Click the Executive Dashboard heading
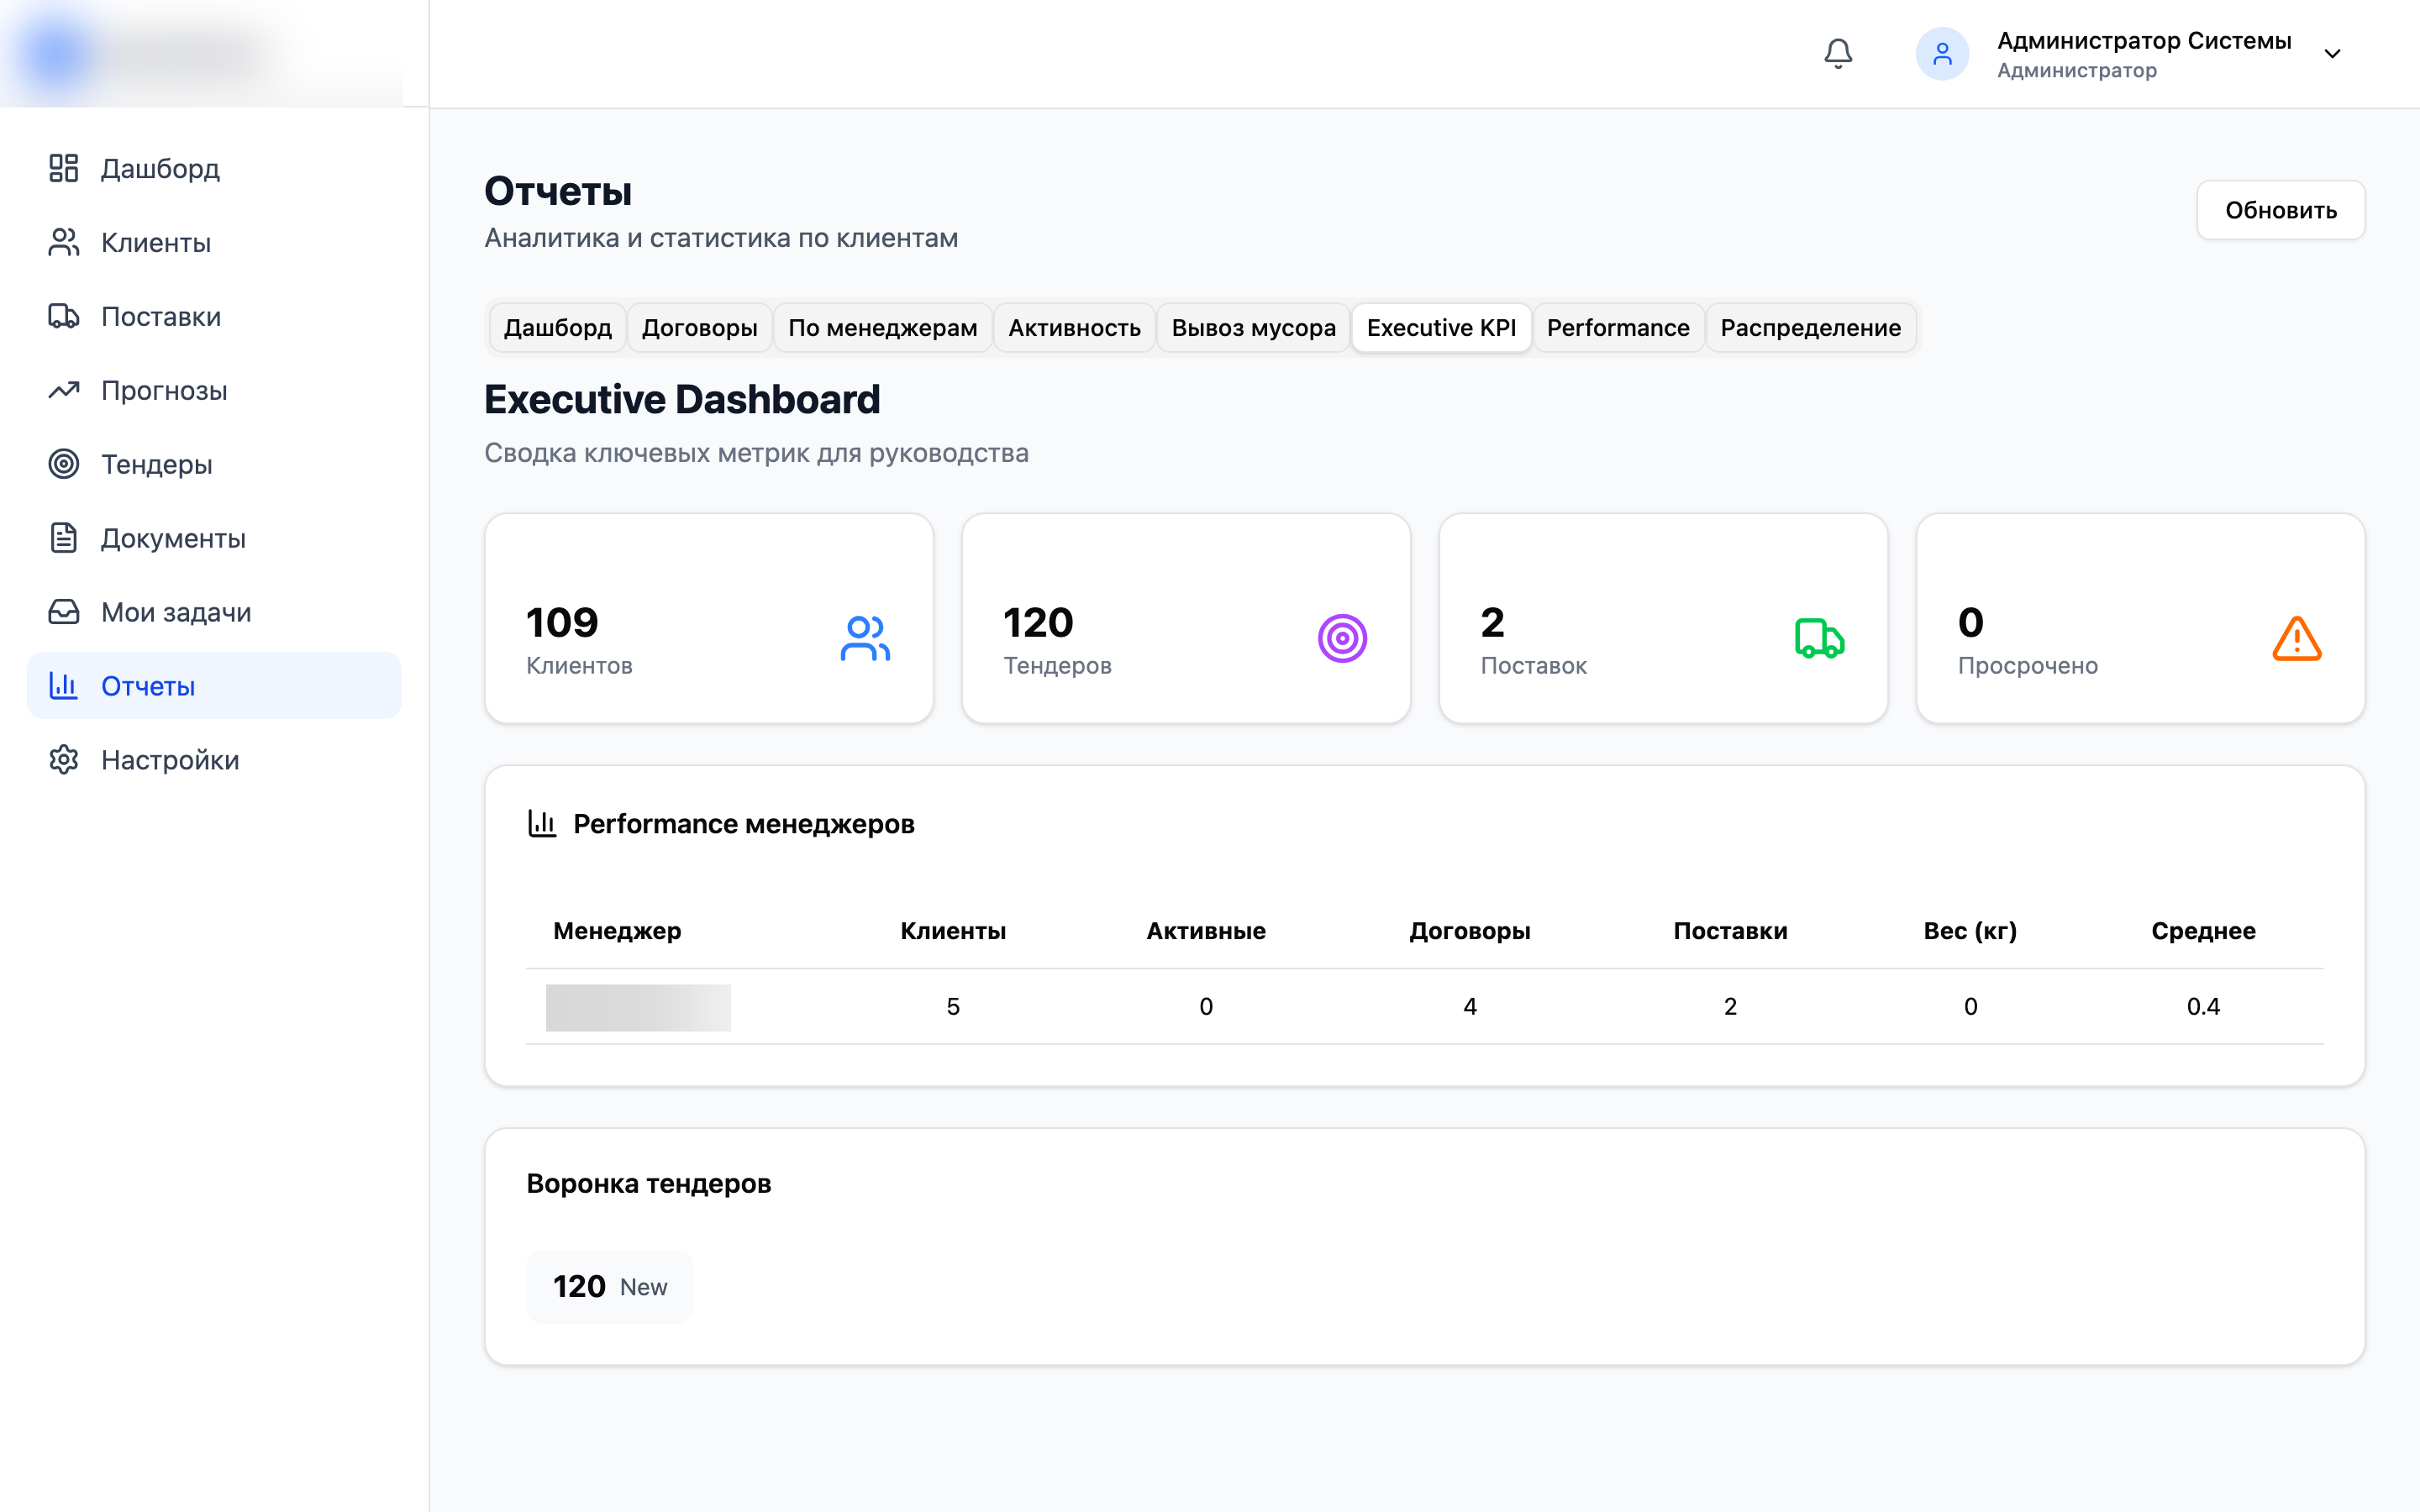This screenshot has height=1512, width=2420. [682, 399]
